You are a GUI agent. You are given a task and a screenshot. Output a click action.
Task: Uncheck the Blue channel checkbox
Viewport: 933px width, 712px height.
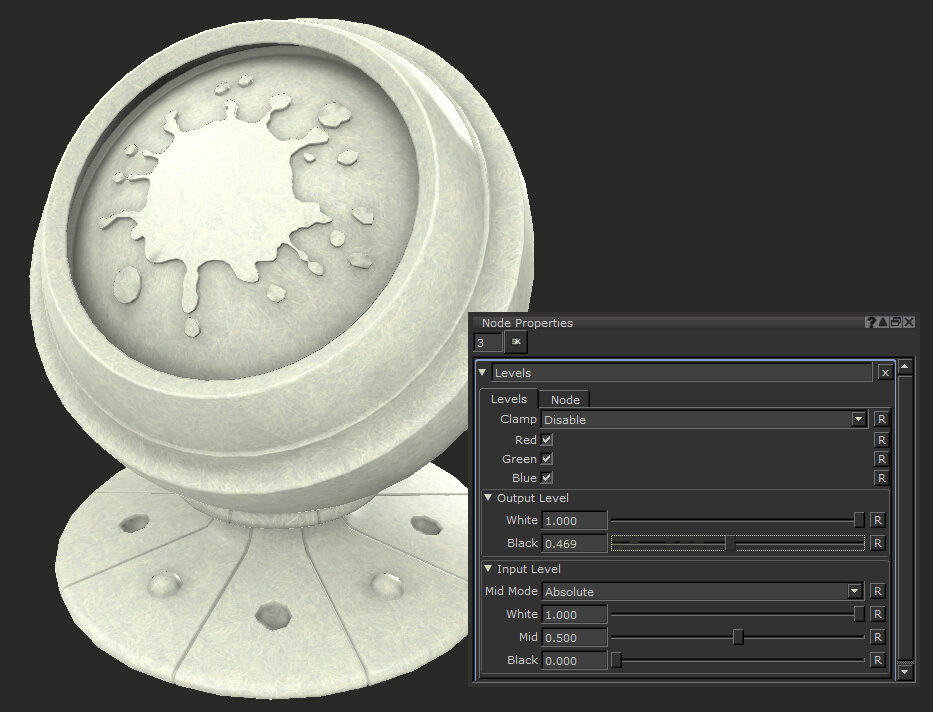[547, 478]
